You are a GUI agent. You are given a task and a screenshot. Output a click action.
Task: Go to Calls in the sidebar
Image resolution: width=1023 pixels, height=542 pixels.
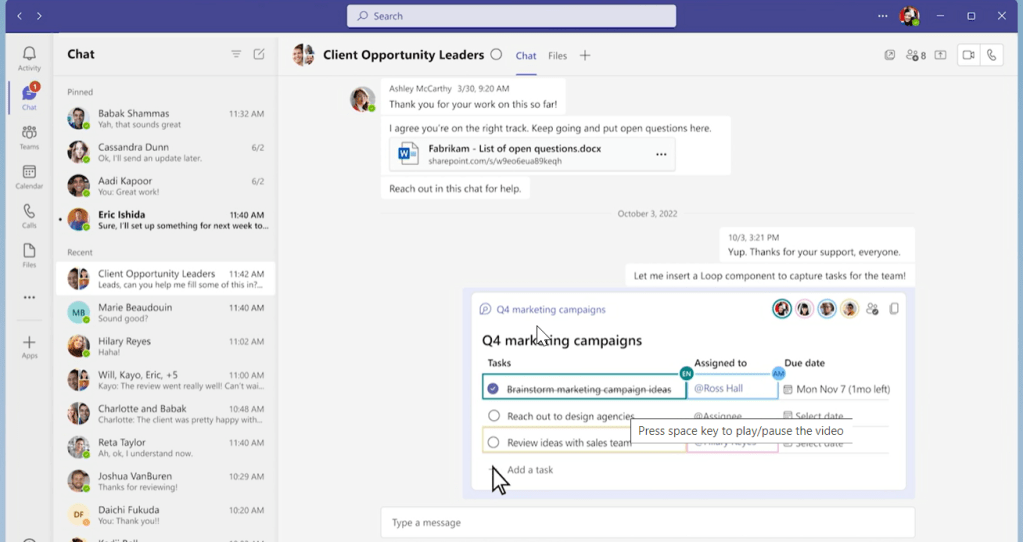[x=29, y=216]
